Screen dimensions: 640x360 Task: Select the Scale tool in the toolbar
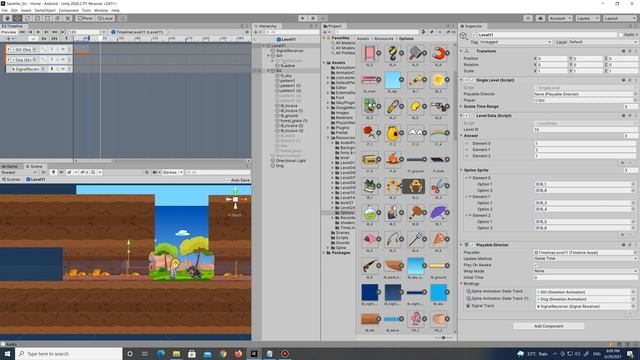click(38, 18)
